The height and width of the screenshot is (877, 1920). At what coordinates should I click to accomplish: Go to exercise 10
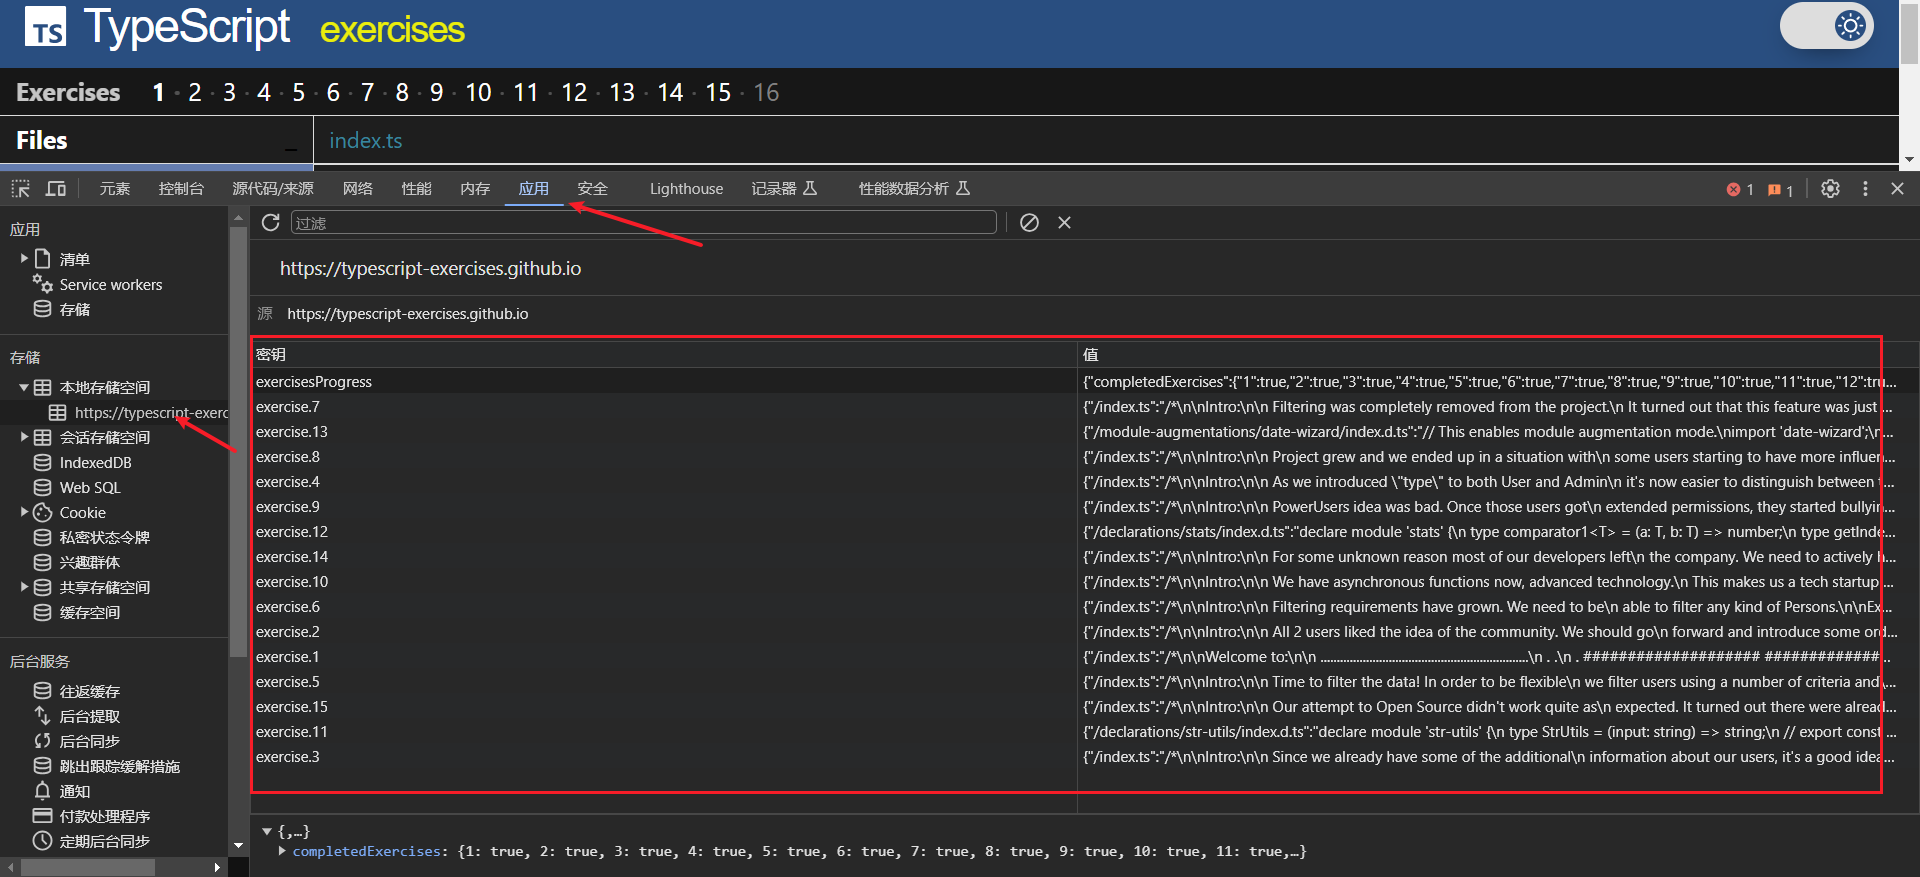tap(479, 93)
